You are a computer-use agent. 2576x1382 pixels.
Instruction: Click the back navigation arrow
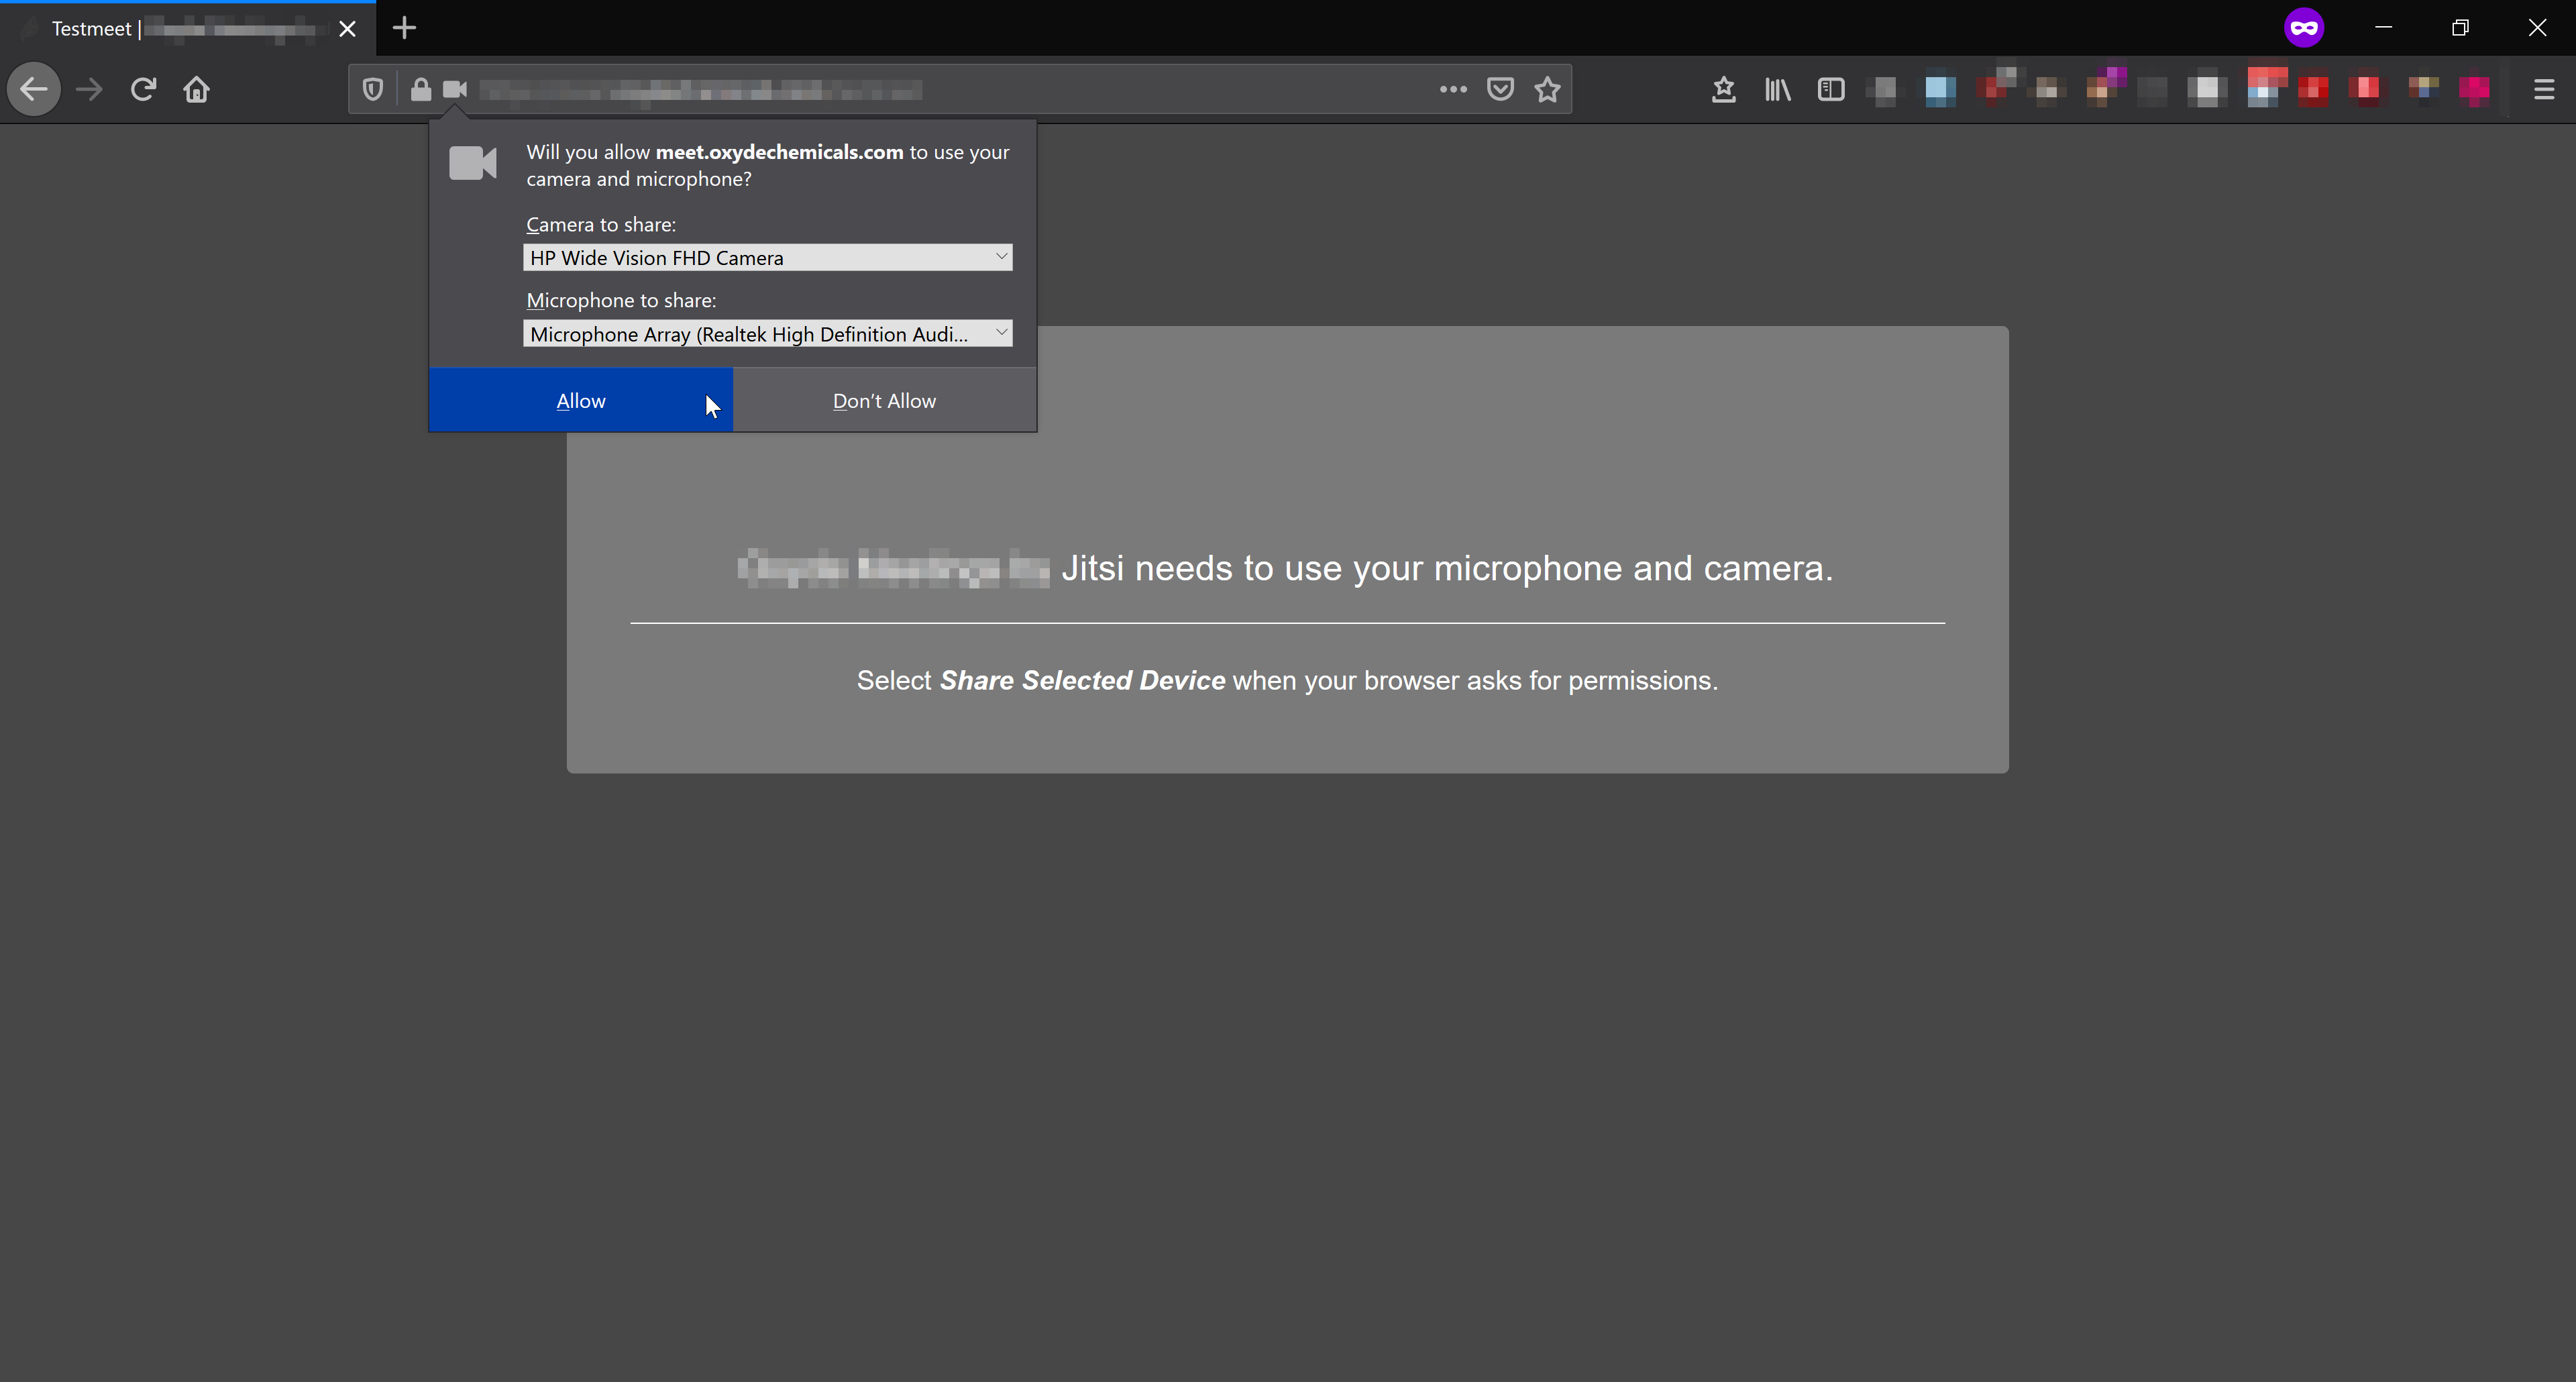[x=33, y=89]
